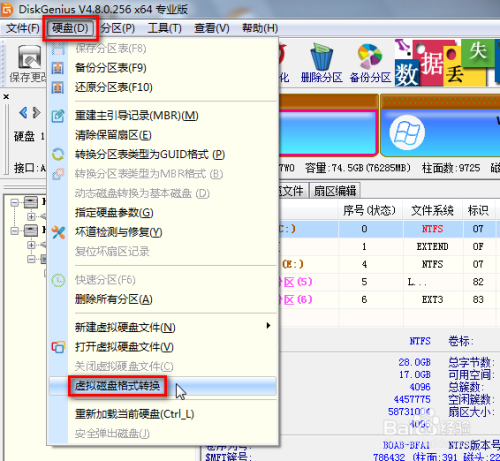The width and height of the screenshot is (500, 461).
Task: Expand first disk's child partition node
Action: [x=31, y=217]
